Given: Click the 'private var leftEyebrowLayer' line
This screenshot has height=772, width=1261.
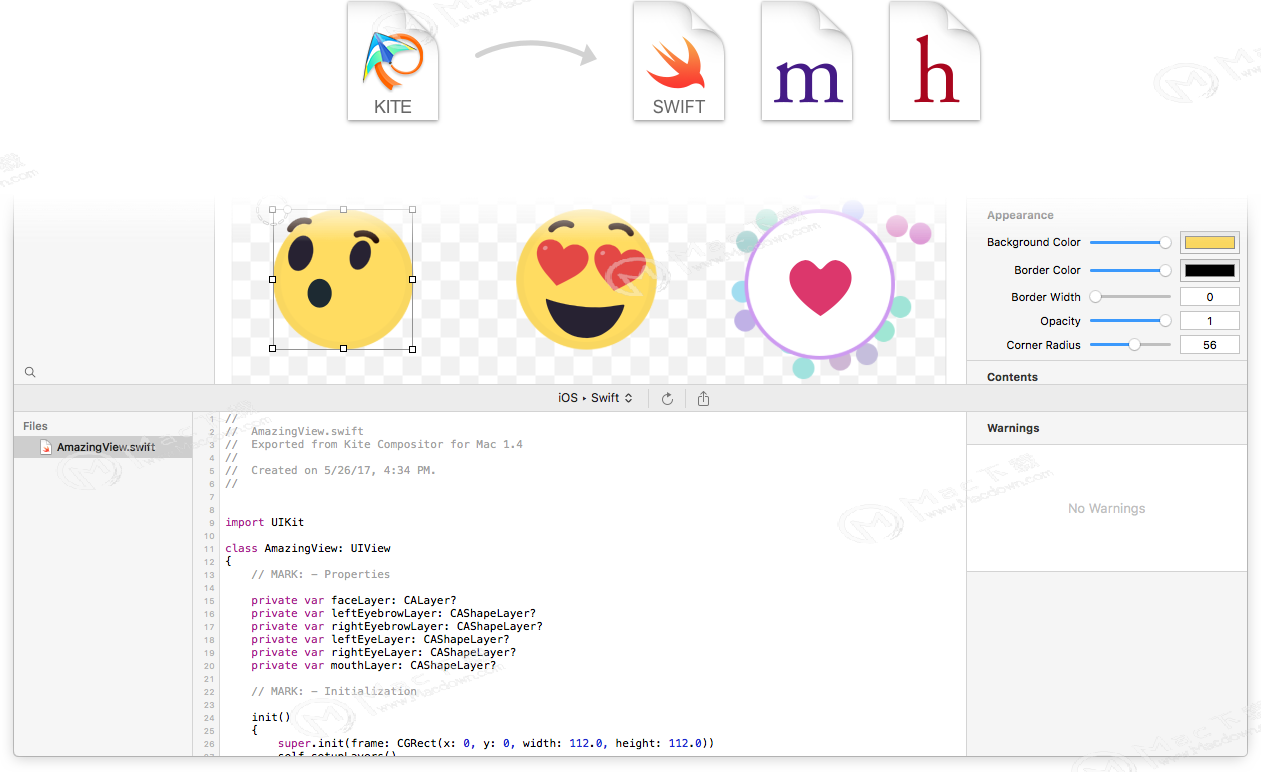Looking at the screenshot, I should pyautogui.click(x=393, y=614).
